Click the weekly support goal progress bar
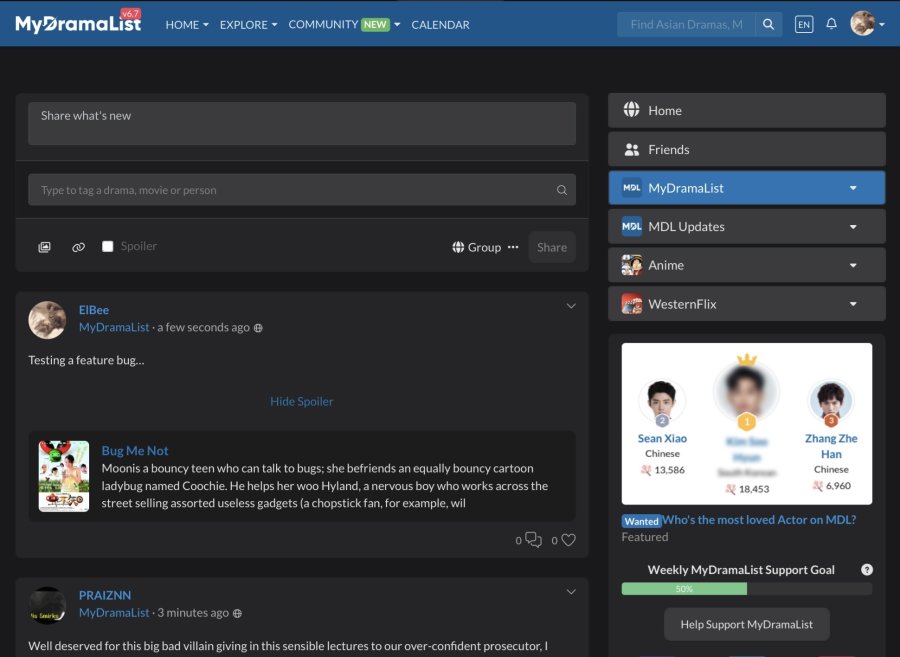 click(x=746, y=589)
